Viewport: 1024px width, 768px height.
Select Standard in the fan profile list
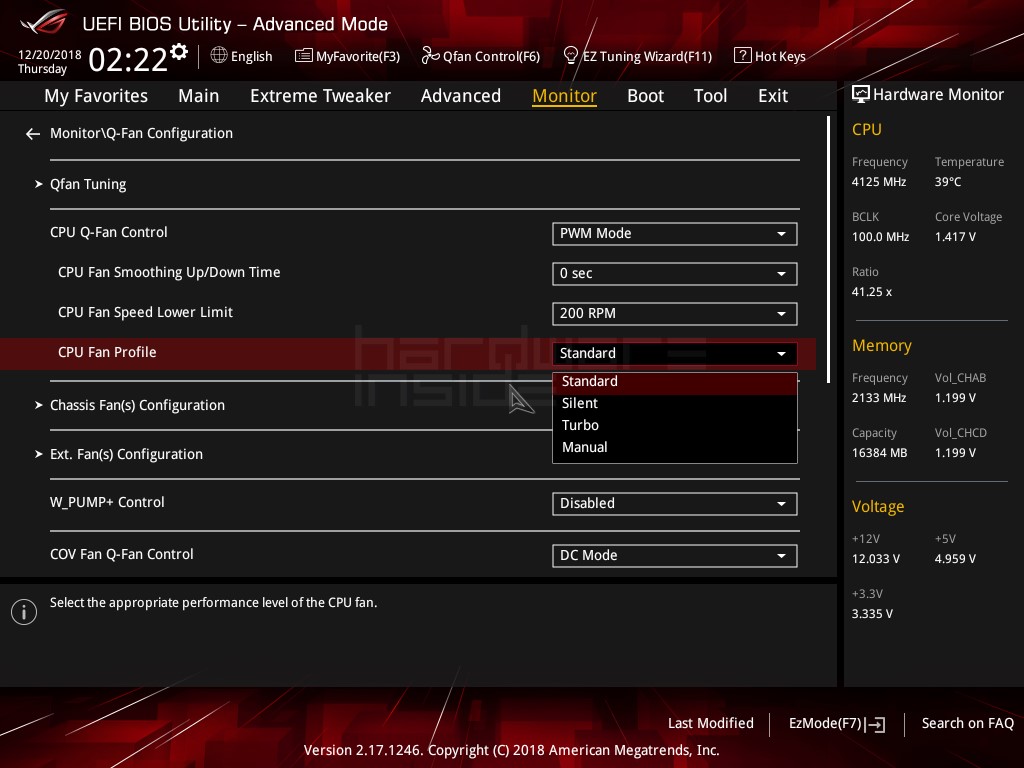[675, 381]
